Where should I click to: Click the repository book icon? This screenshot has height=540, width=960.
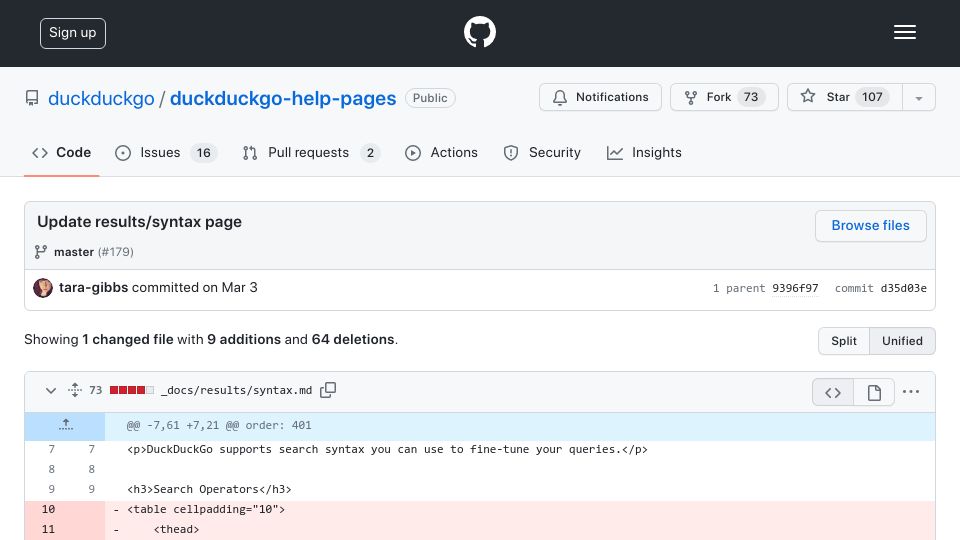coord(32,98)
